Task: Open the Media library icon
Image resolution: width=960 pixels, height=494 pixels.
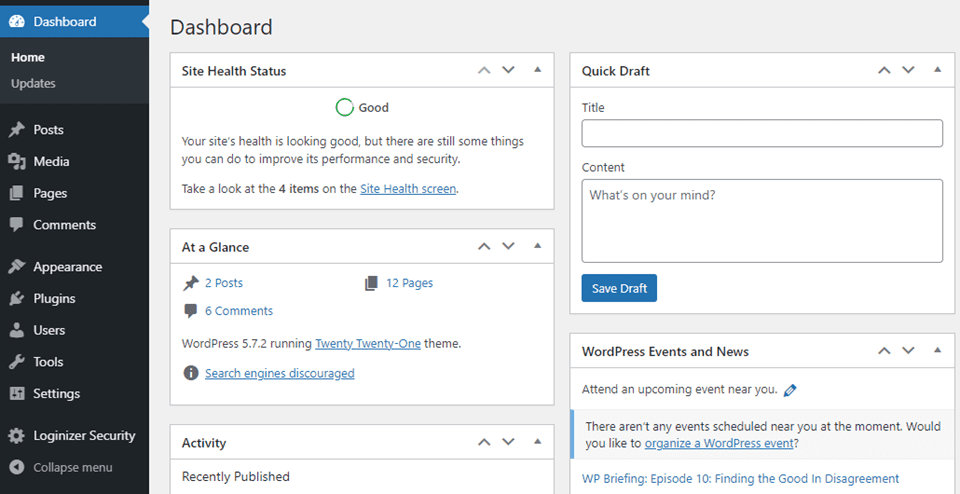Action: [x=17, y=162]
